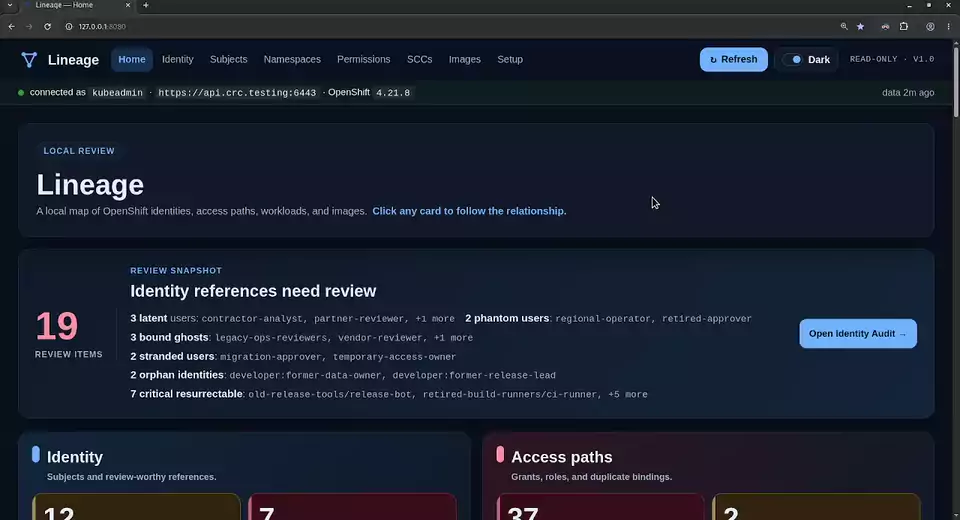Click 'data 2m ago' status text
Screen dimensions: 960x520
click(x=908, y=92)
